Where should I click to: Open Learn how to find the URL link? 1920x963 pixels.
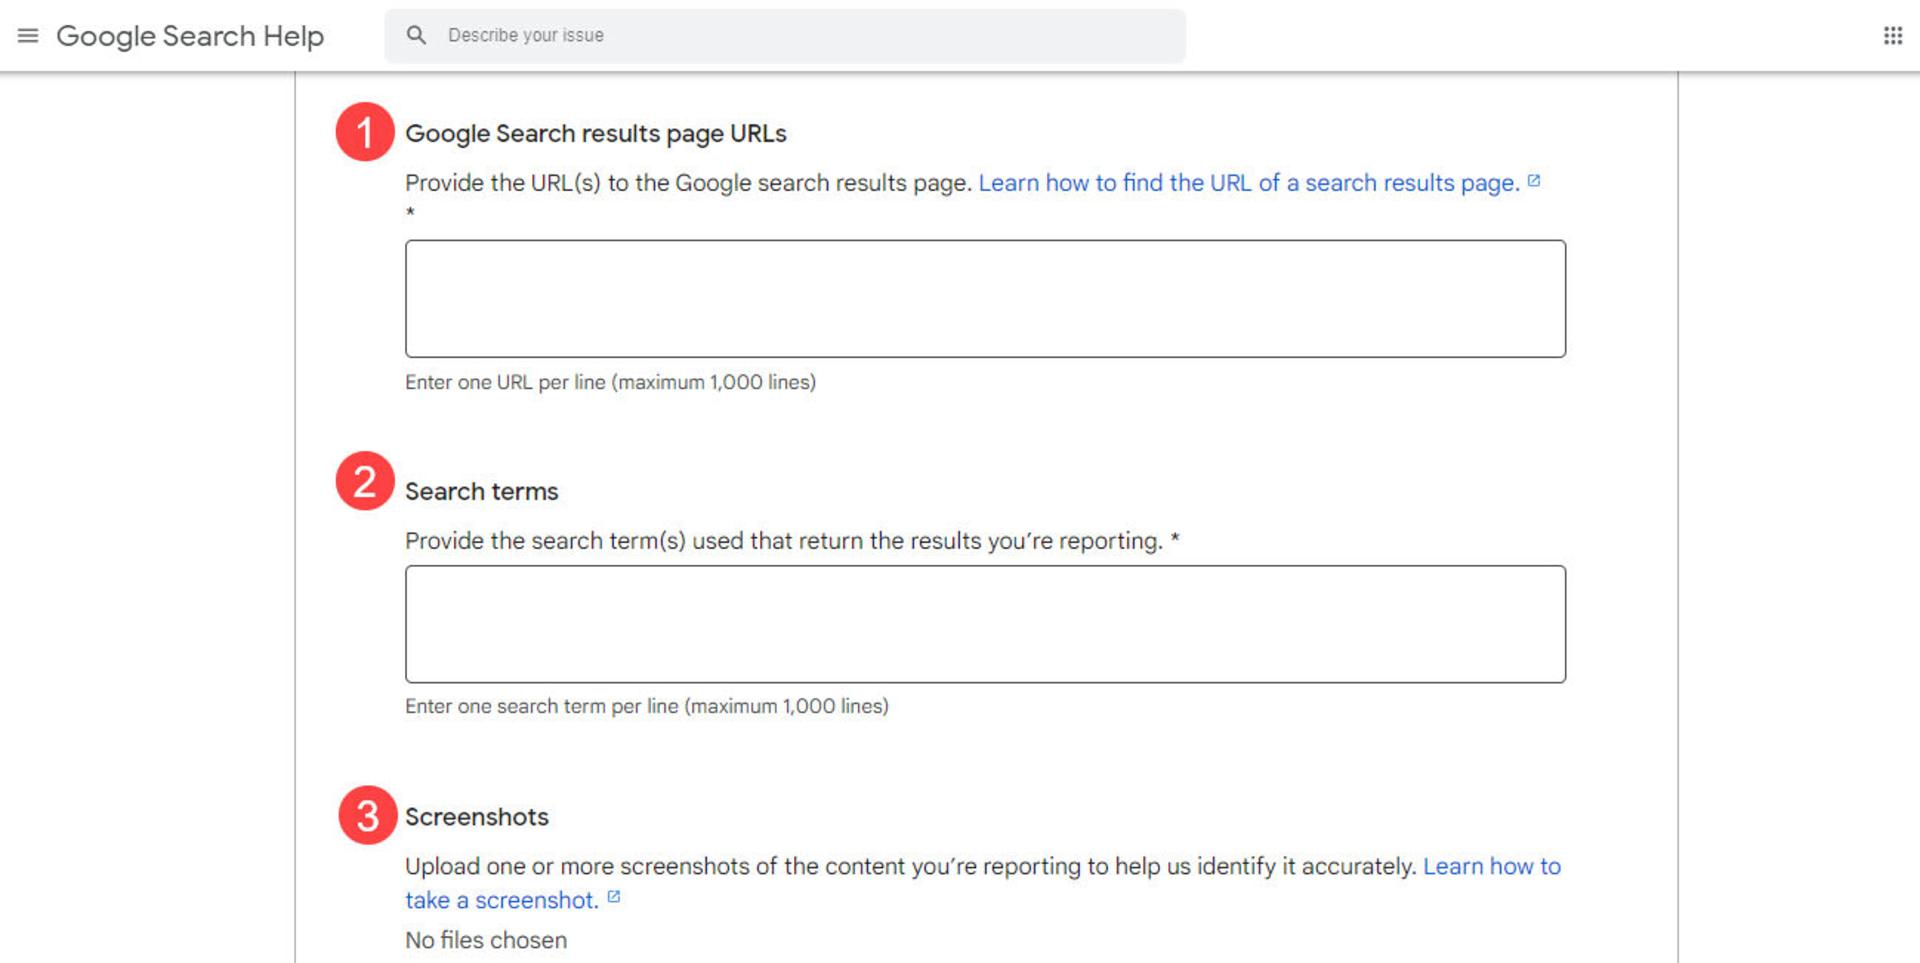pyautogui.click(x=1249, y=183)
